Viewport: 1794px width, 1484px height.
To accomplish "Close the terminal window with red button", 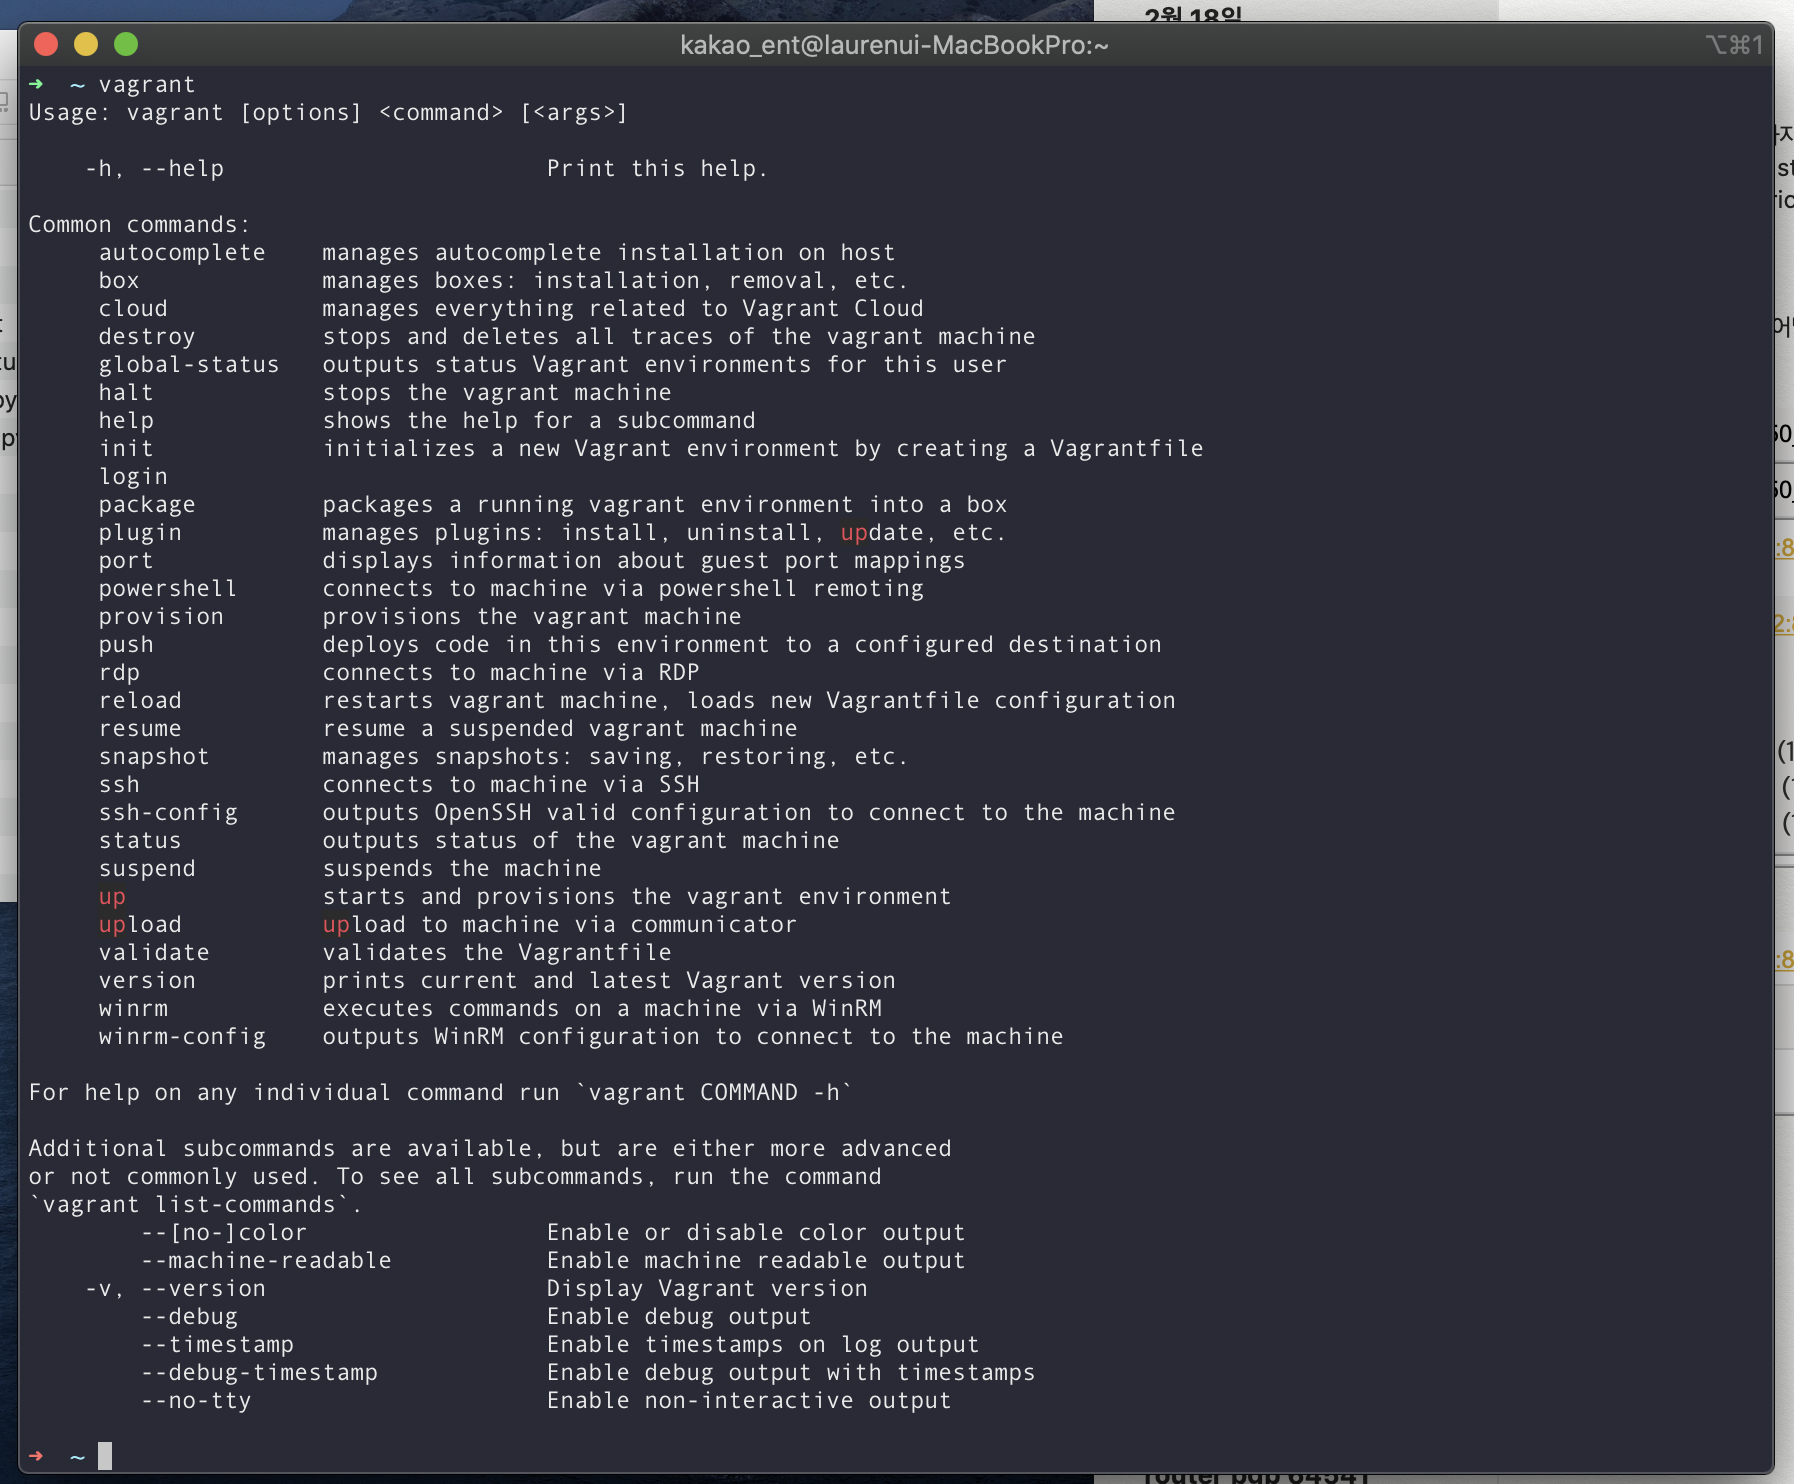I will click(x=46, y=45).
